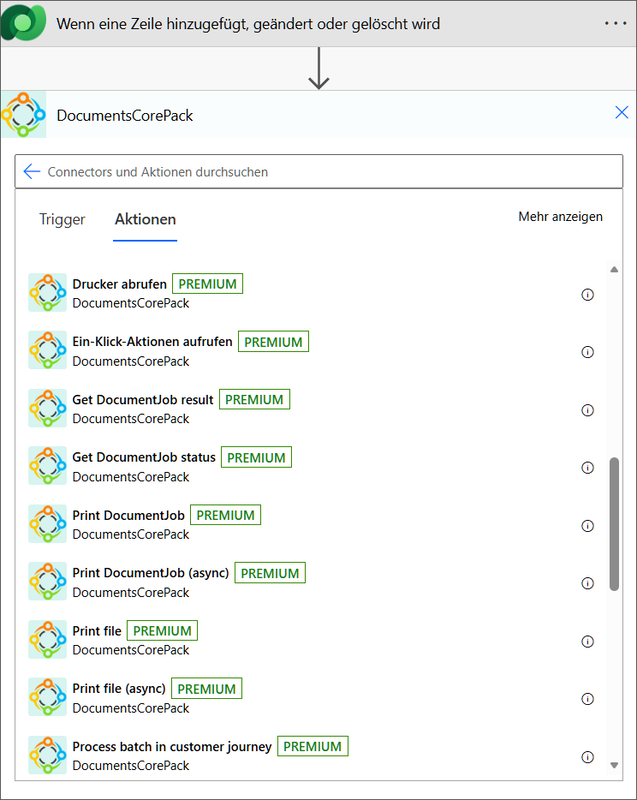Image resolution: width=637 pixels, height=800 pixels.
Task: Close the DocumentsCorePack panel
Action: tap(621, 113)
